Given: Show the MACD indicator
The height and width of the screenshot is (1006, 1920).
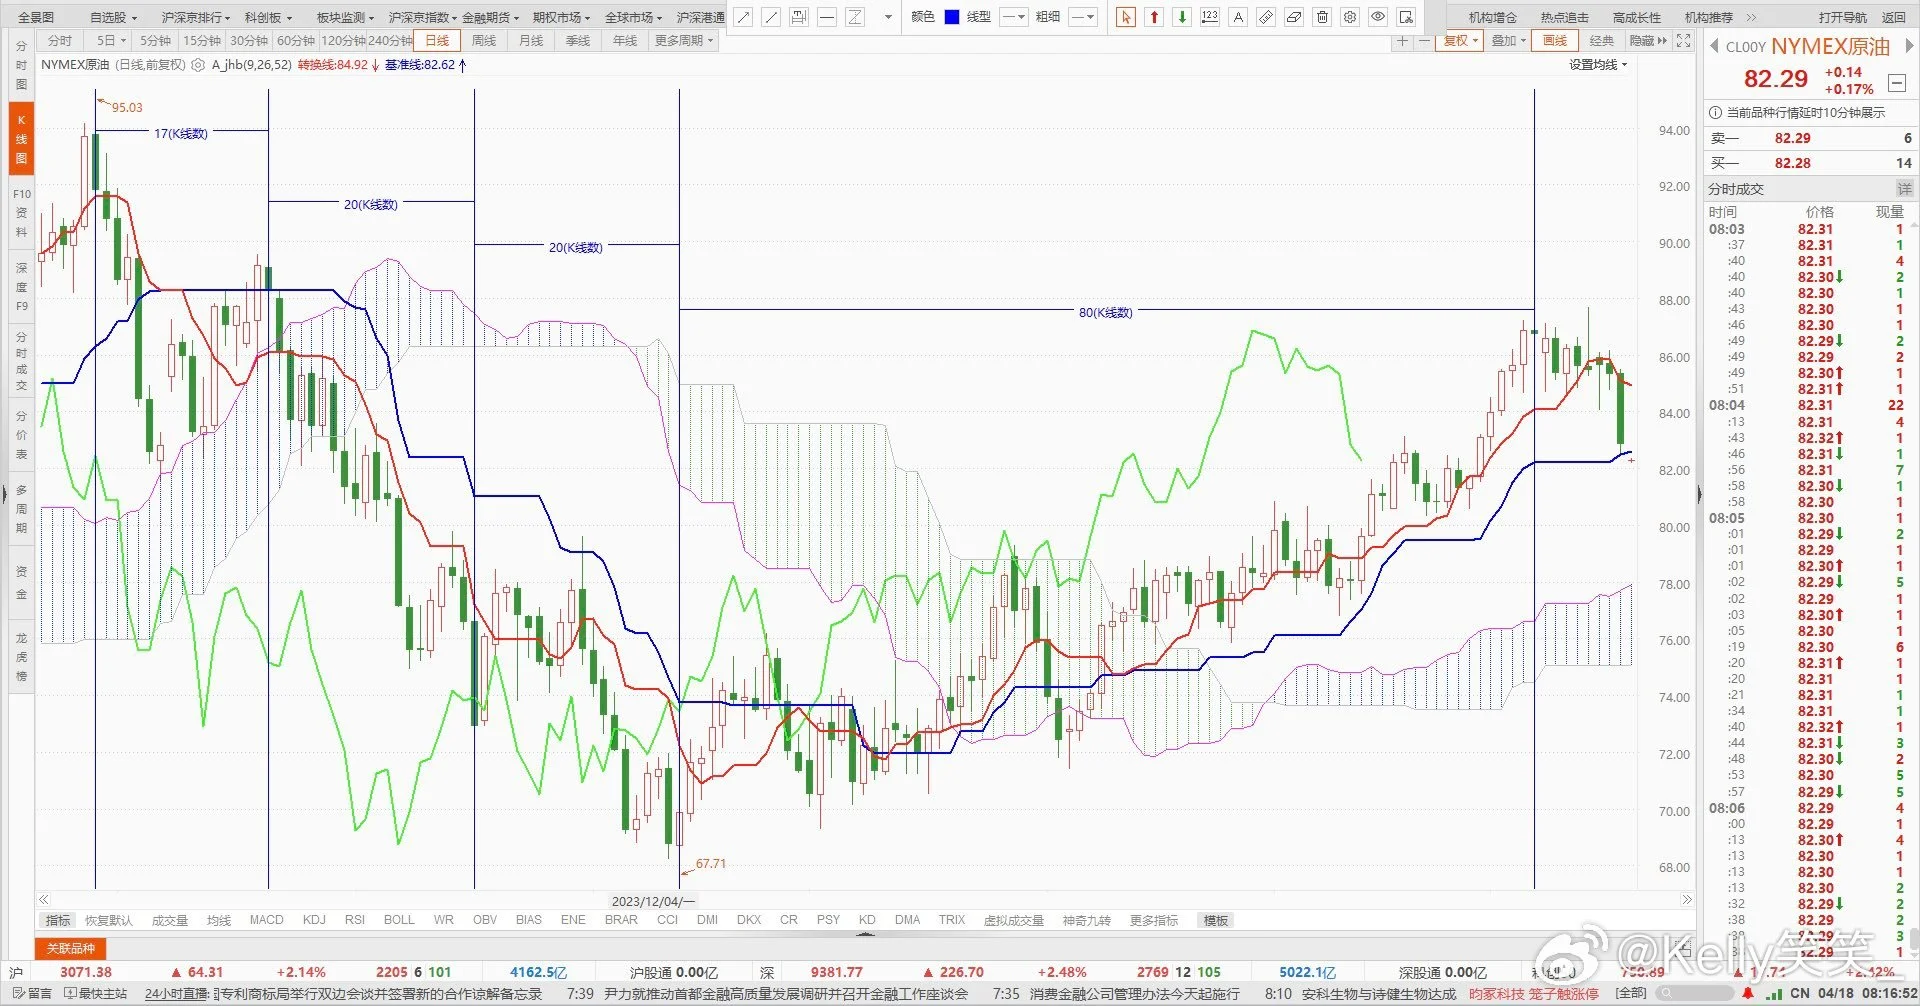Looking at the screenshot, I should click(x=266, y=920).
